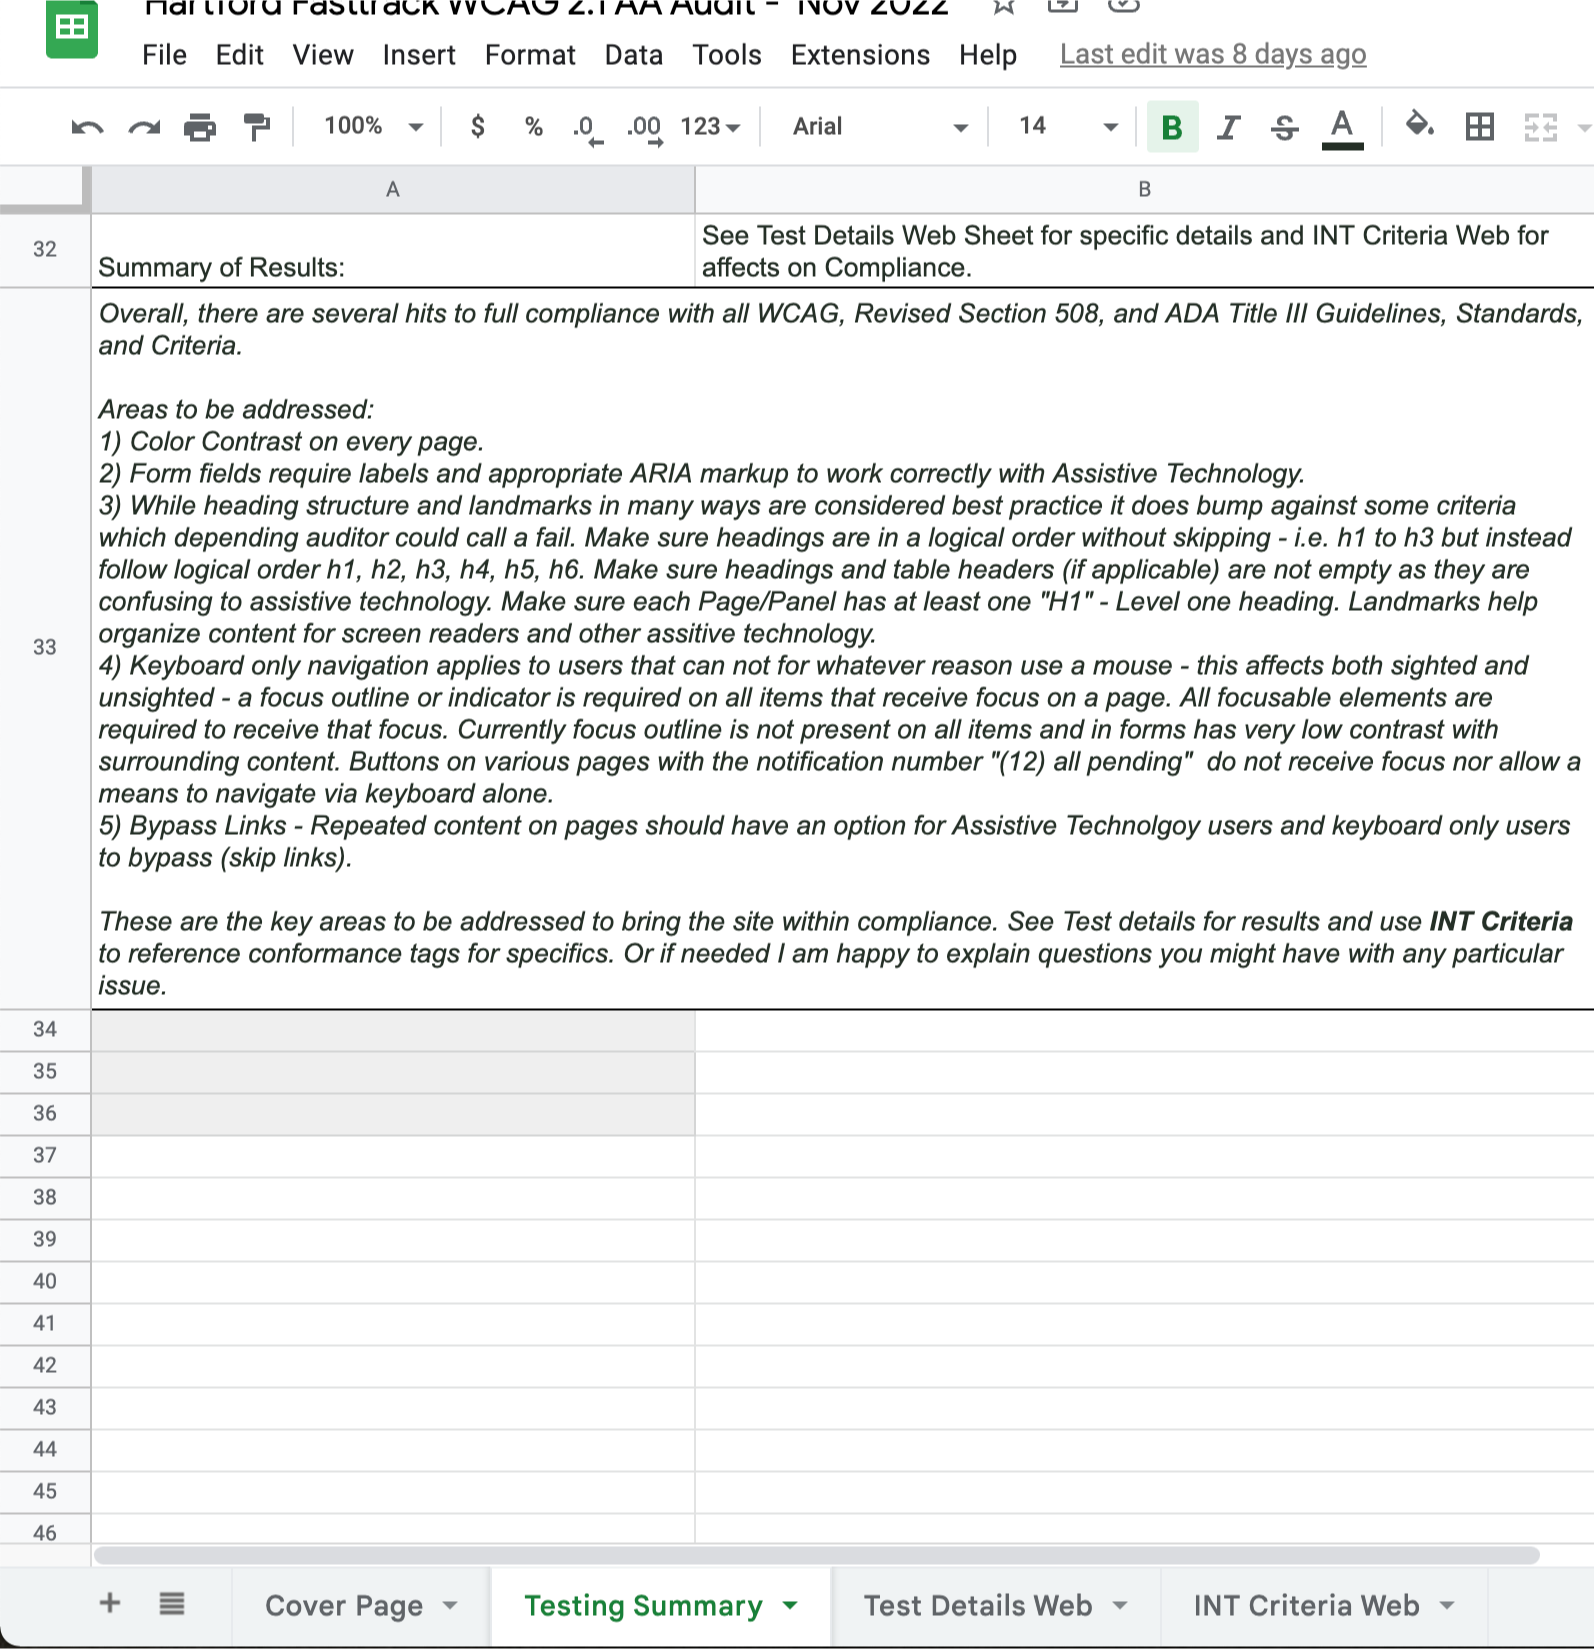Select column B header
This screenshot has height=1649, width=1594.
point(1144,189)
